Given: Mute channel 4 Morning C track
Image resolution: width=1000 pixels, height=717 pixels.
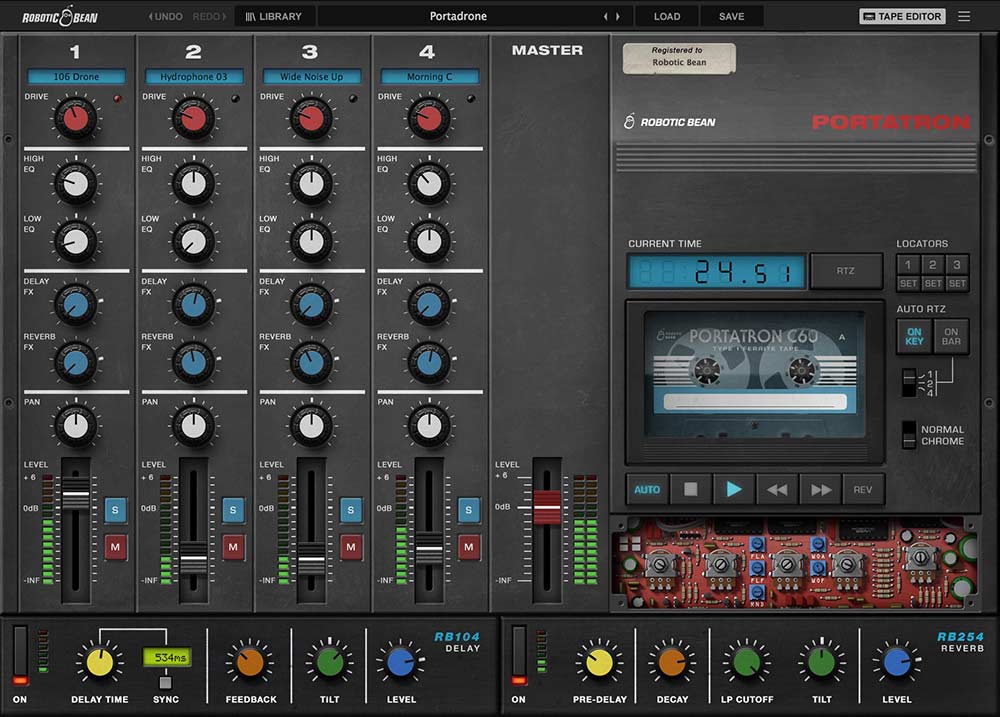Looking at the screenshot, I should coord(467,547).
